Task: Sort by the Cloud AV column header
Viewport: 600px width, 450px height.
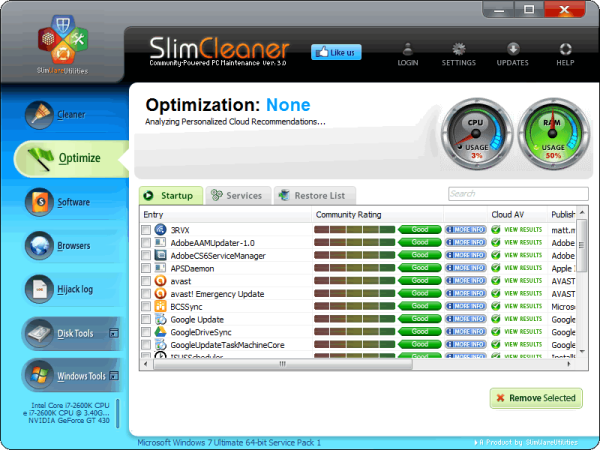Action: click(x=517, y=215)
